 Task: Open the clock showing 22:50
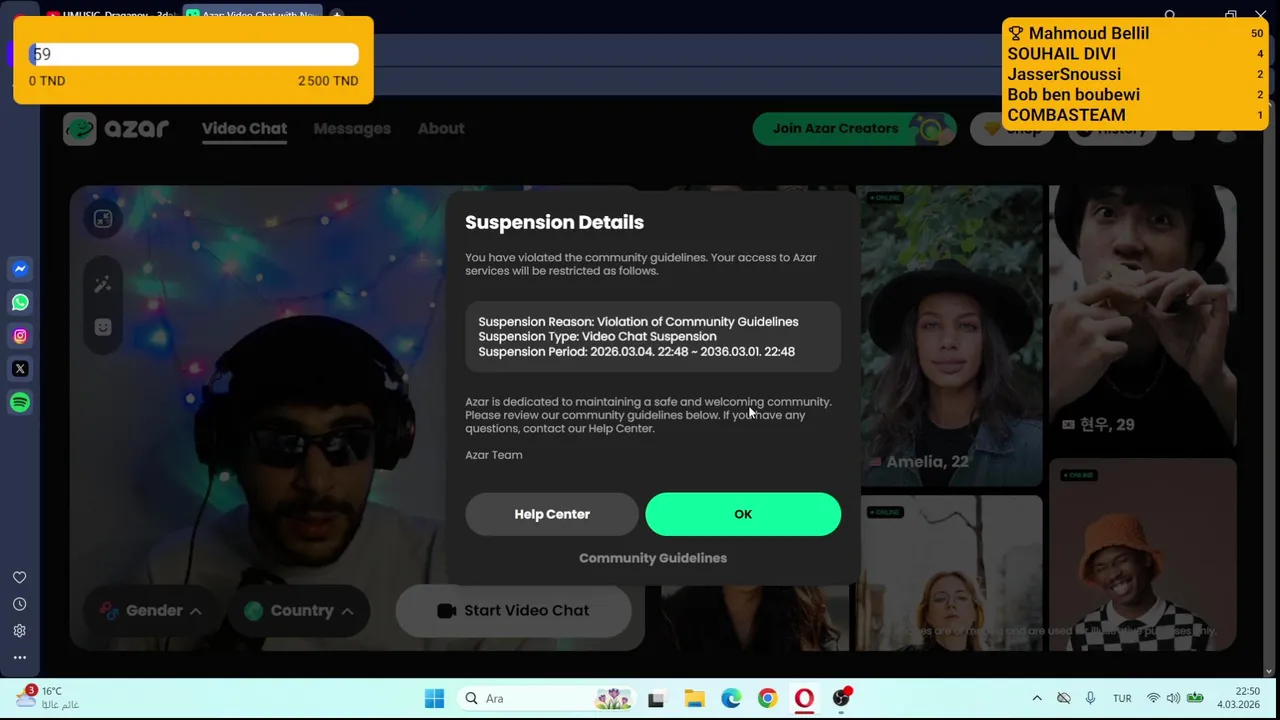click(x=1239, y=698)
